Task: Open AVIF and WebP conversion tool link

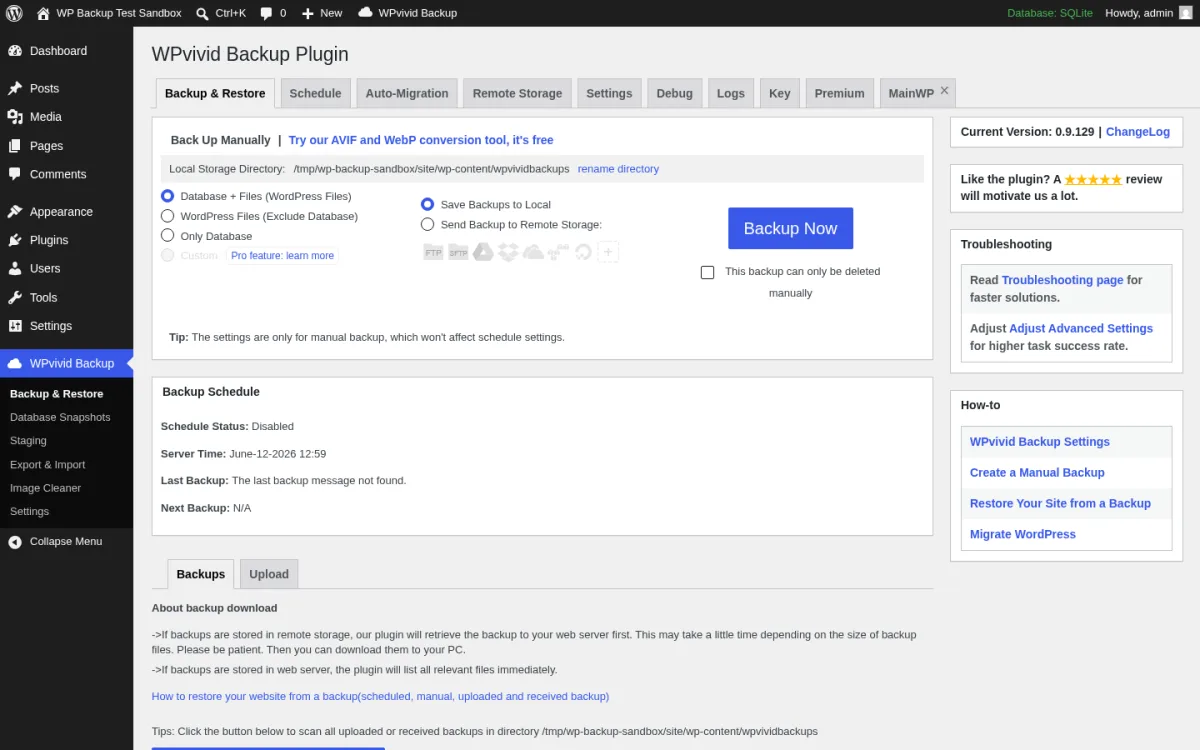Action: tap(421, 140)
